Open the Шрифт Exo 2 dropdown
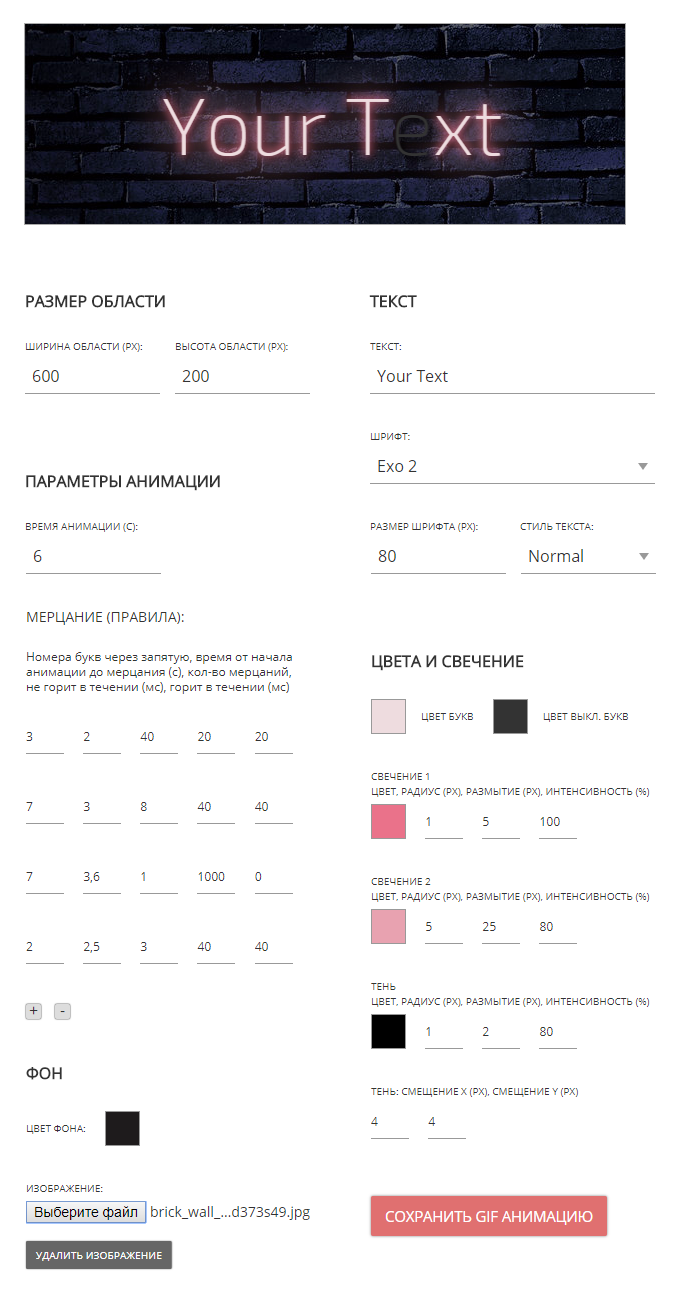 pyautogui.click(x=512, y=466)
